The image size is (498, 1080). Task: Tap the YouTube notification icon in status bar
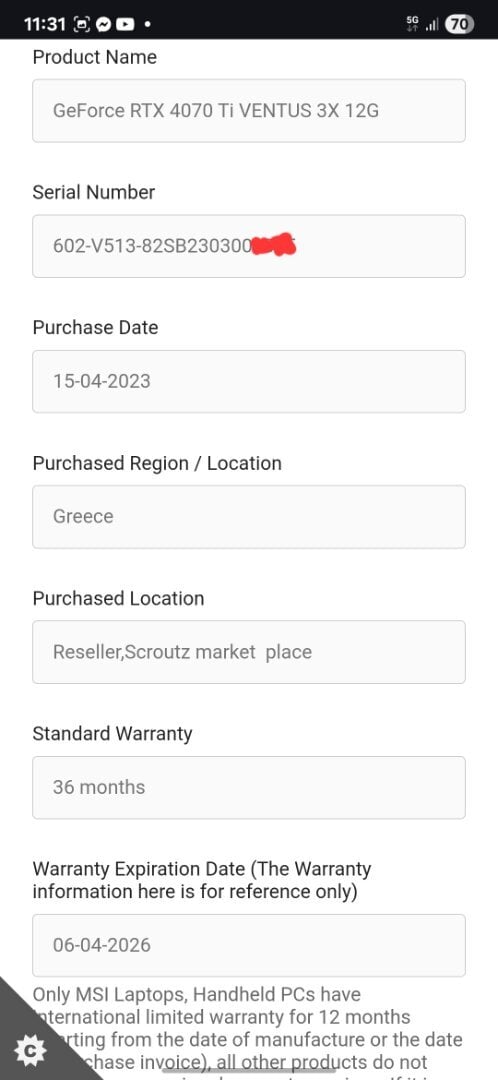coord(125,25)
